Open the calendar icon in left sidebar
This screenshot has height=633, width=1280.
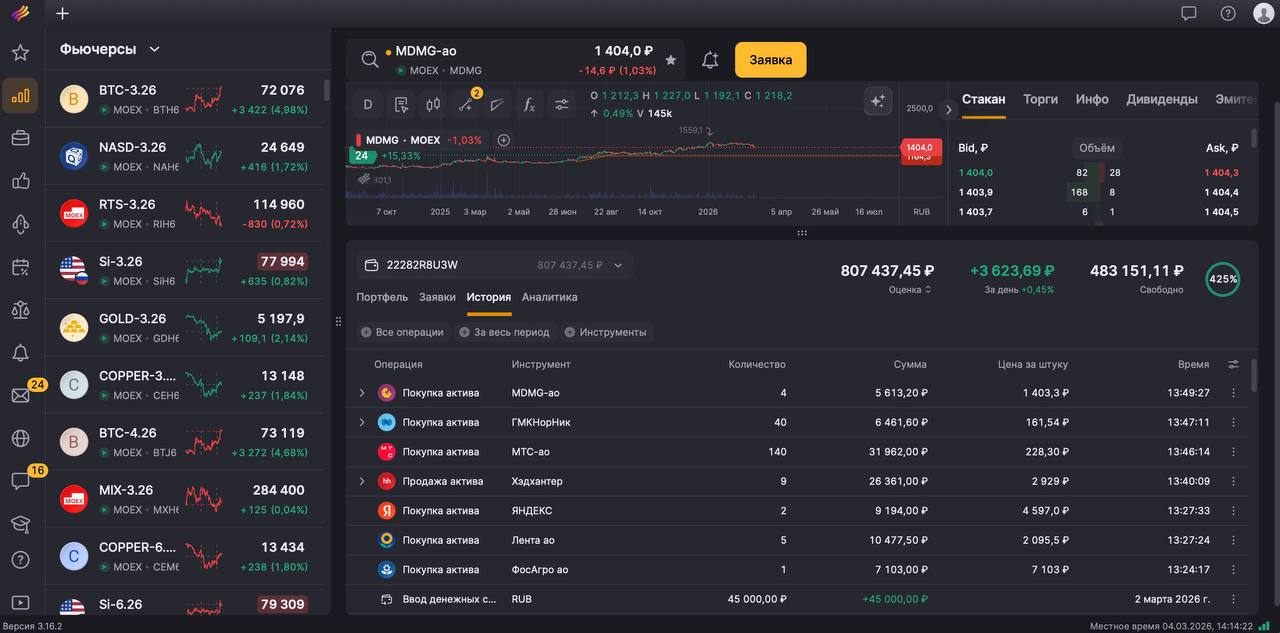point(20,267)
